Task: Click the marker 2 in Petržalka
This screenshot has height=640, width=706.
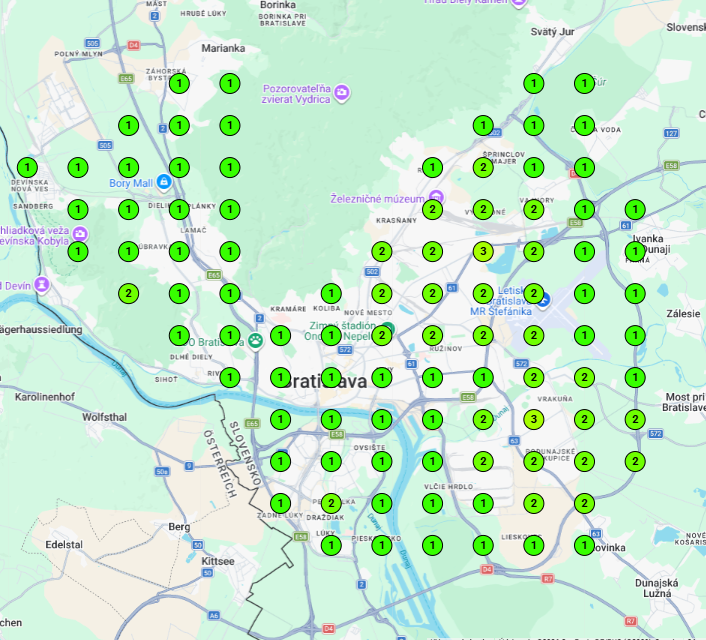Action: [331, 503]
